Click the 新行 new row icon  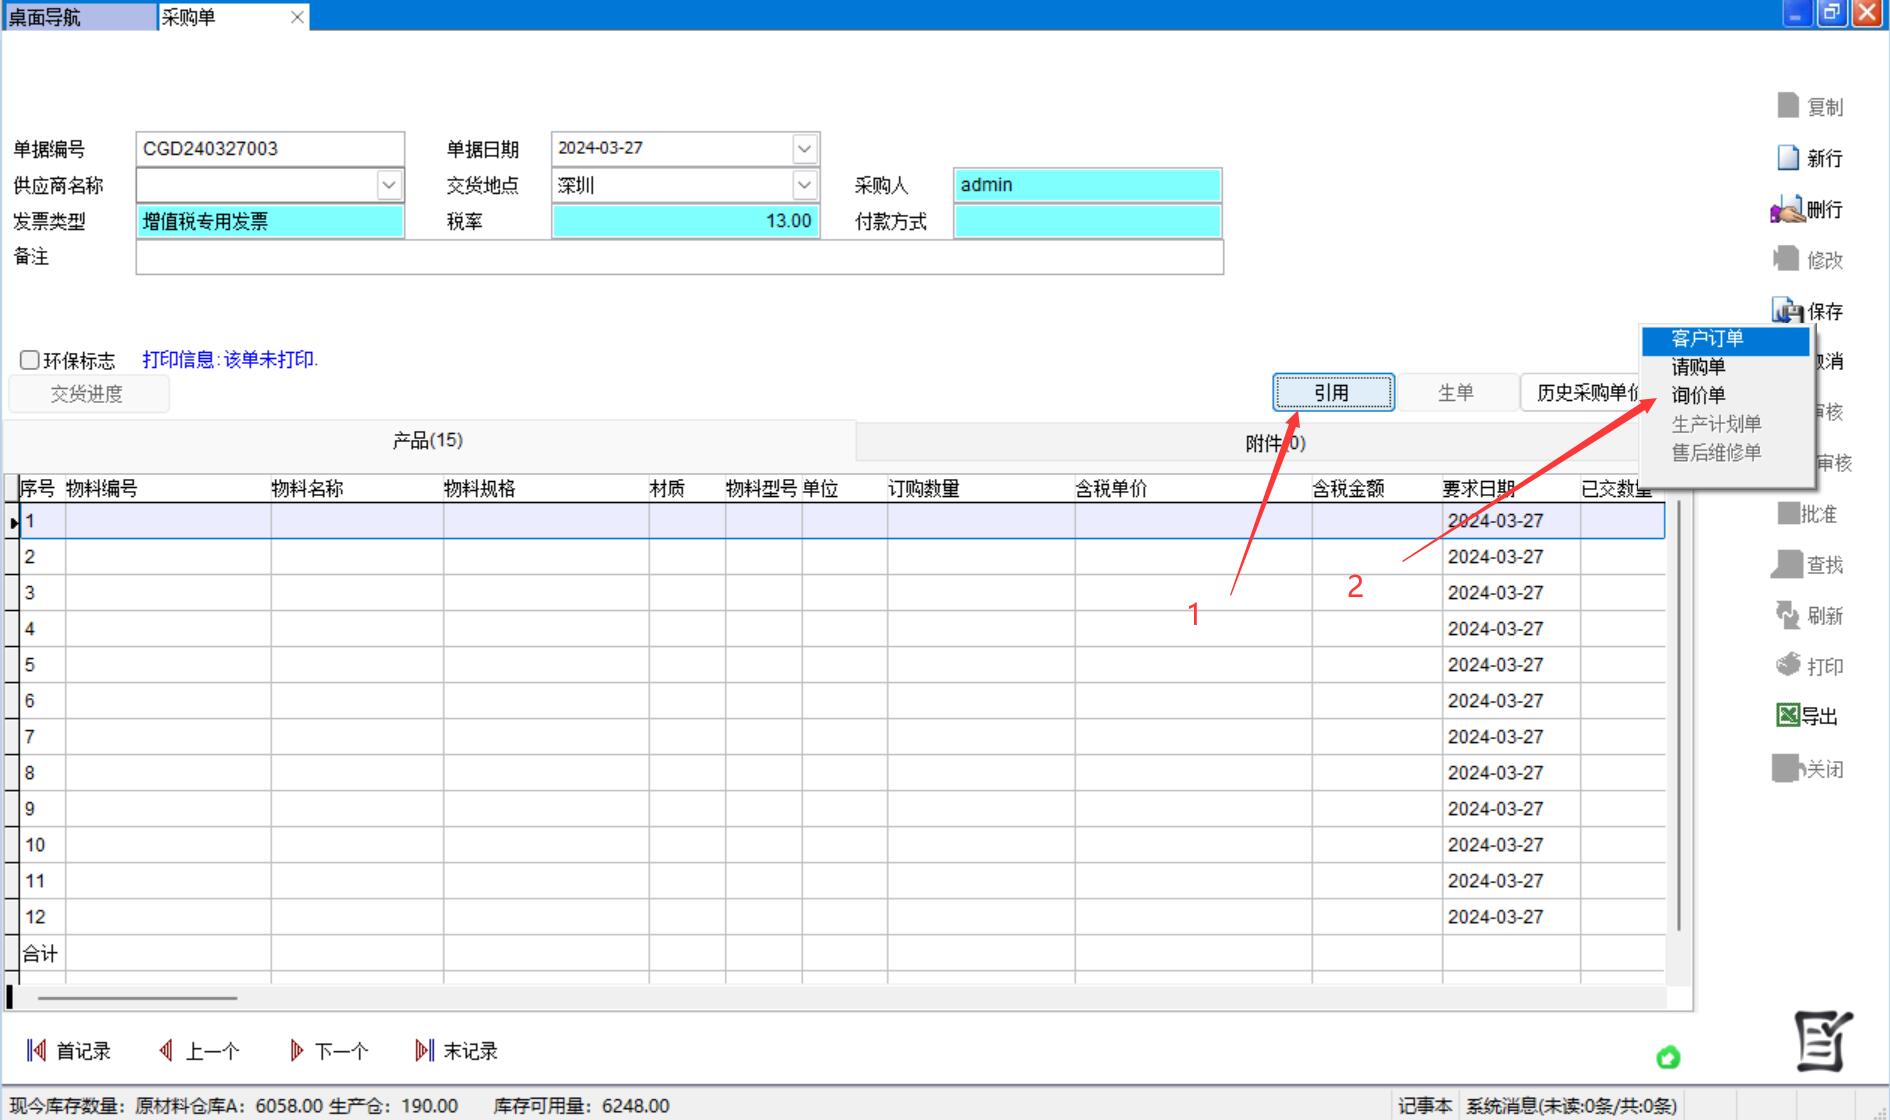[x=1788, y=158]
